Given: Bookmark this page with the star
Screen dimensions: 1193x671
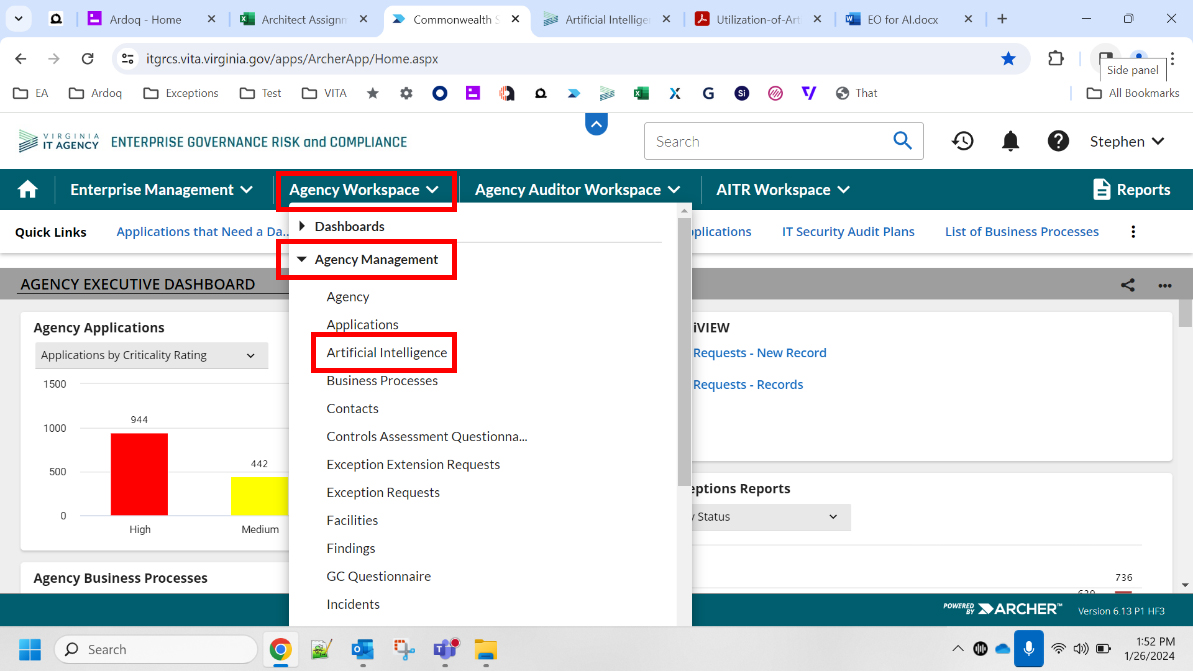Looking at the screenshot, I should 1008,59.
